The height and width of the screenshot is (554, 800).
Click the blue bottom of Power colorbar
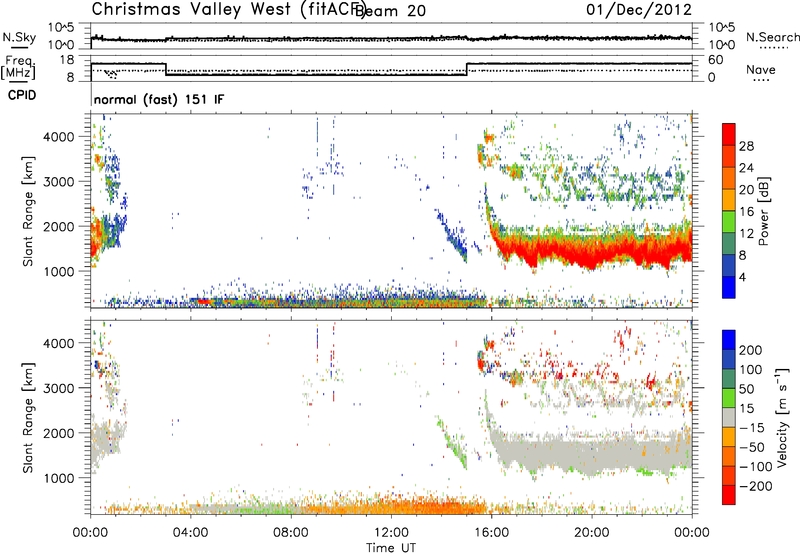pos(729,287)
